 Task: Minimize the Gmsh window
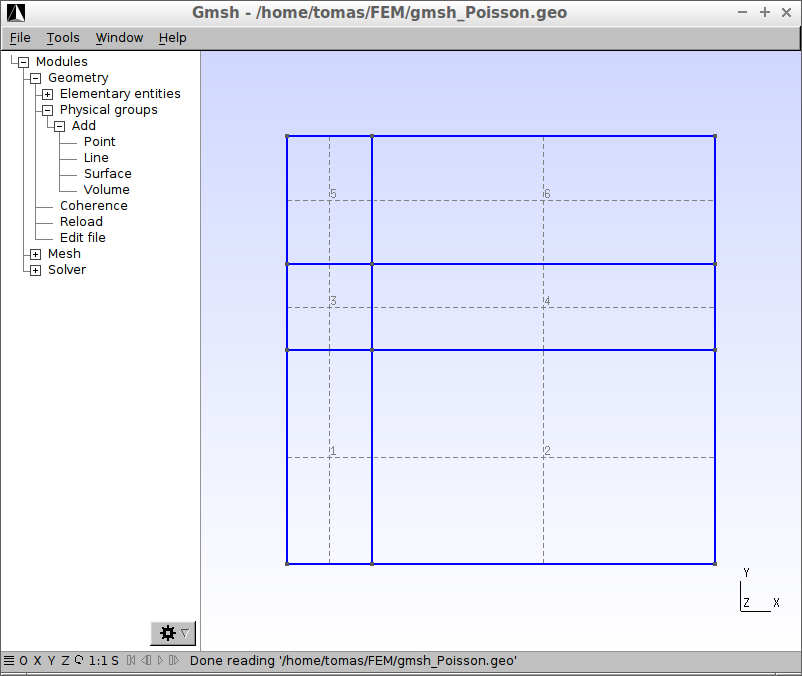coord(742,12)
